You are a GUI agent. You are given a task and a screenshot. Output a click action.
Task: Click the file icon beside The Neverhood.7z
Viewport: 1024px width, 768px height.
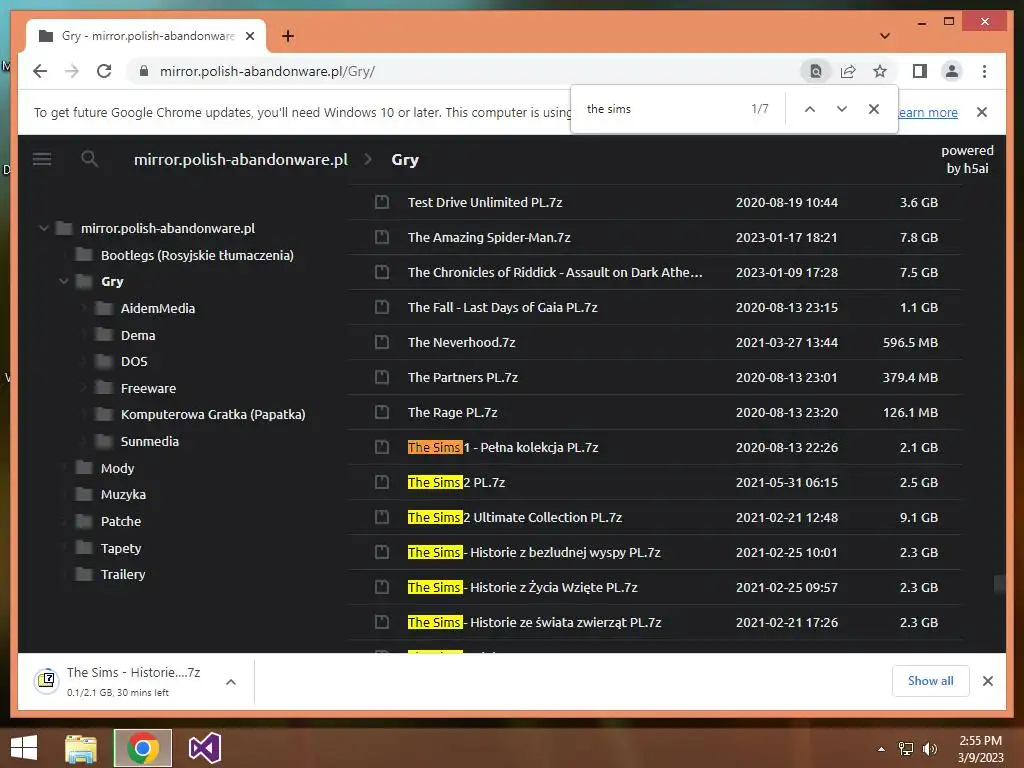tap(382, 342)
